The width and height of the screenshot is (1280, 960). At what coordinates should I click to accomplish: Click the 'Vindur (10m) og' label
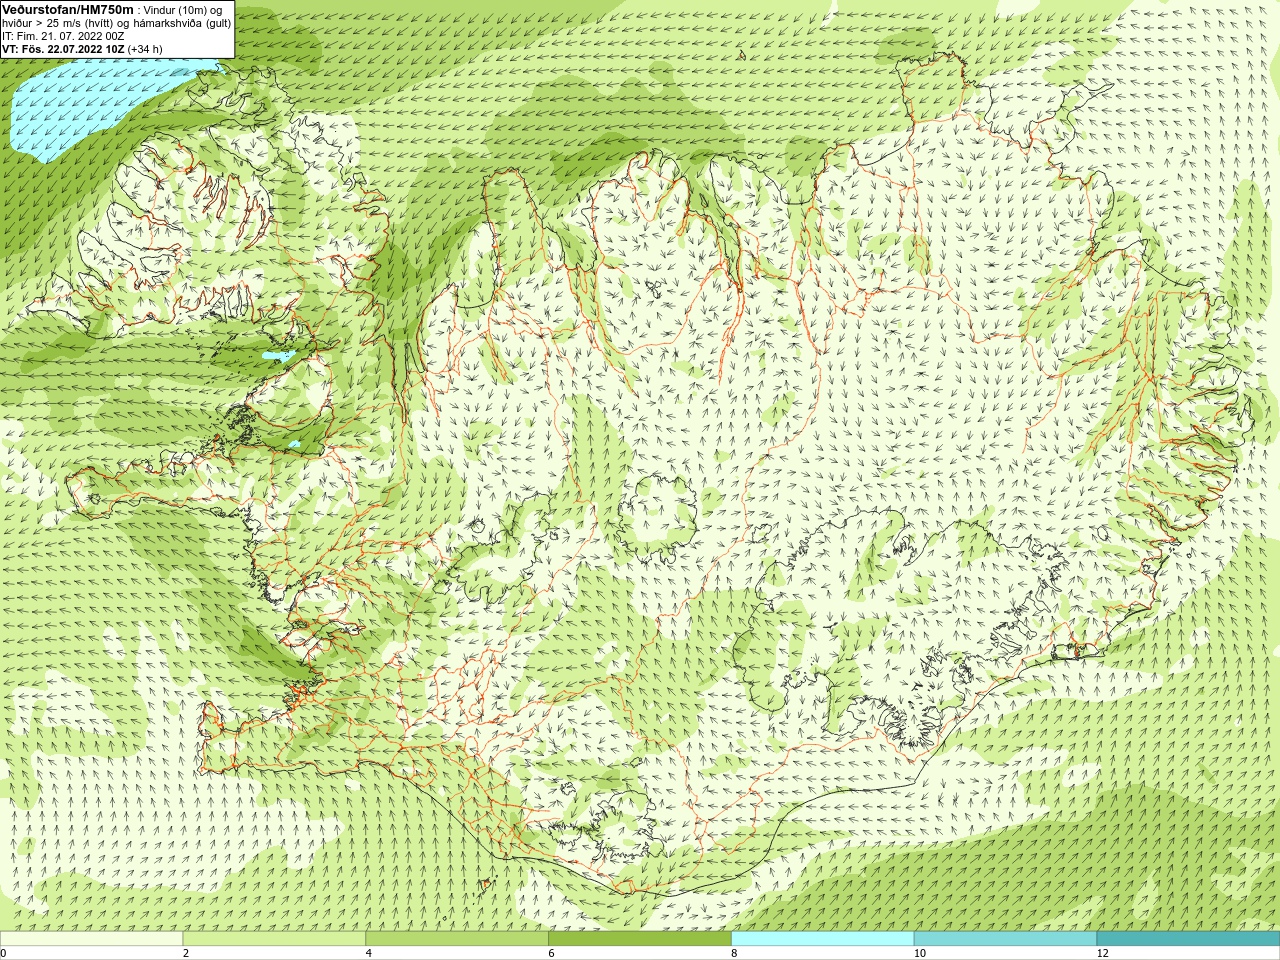[185, 10]
